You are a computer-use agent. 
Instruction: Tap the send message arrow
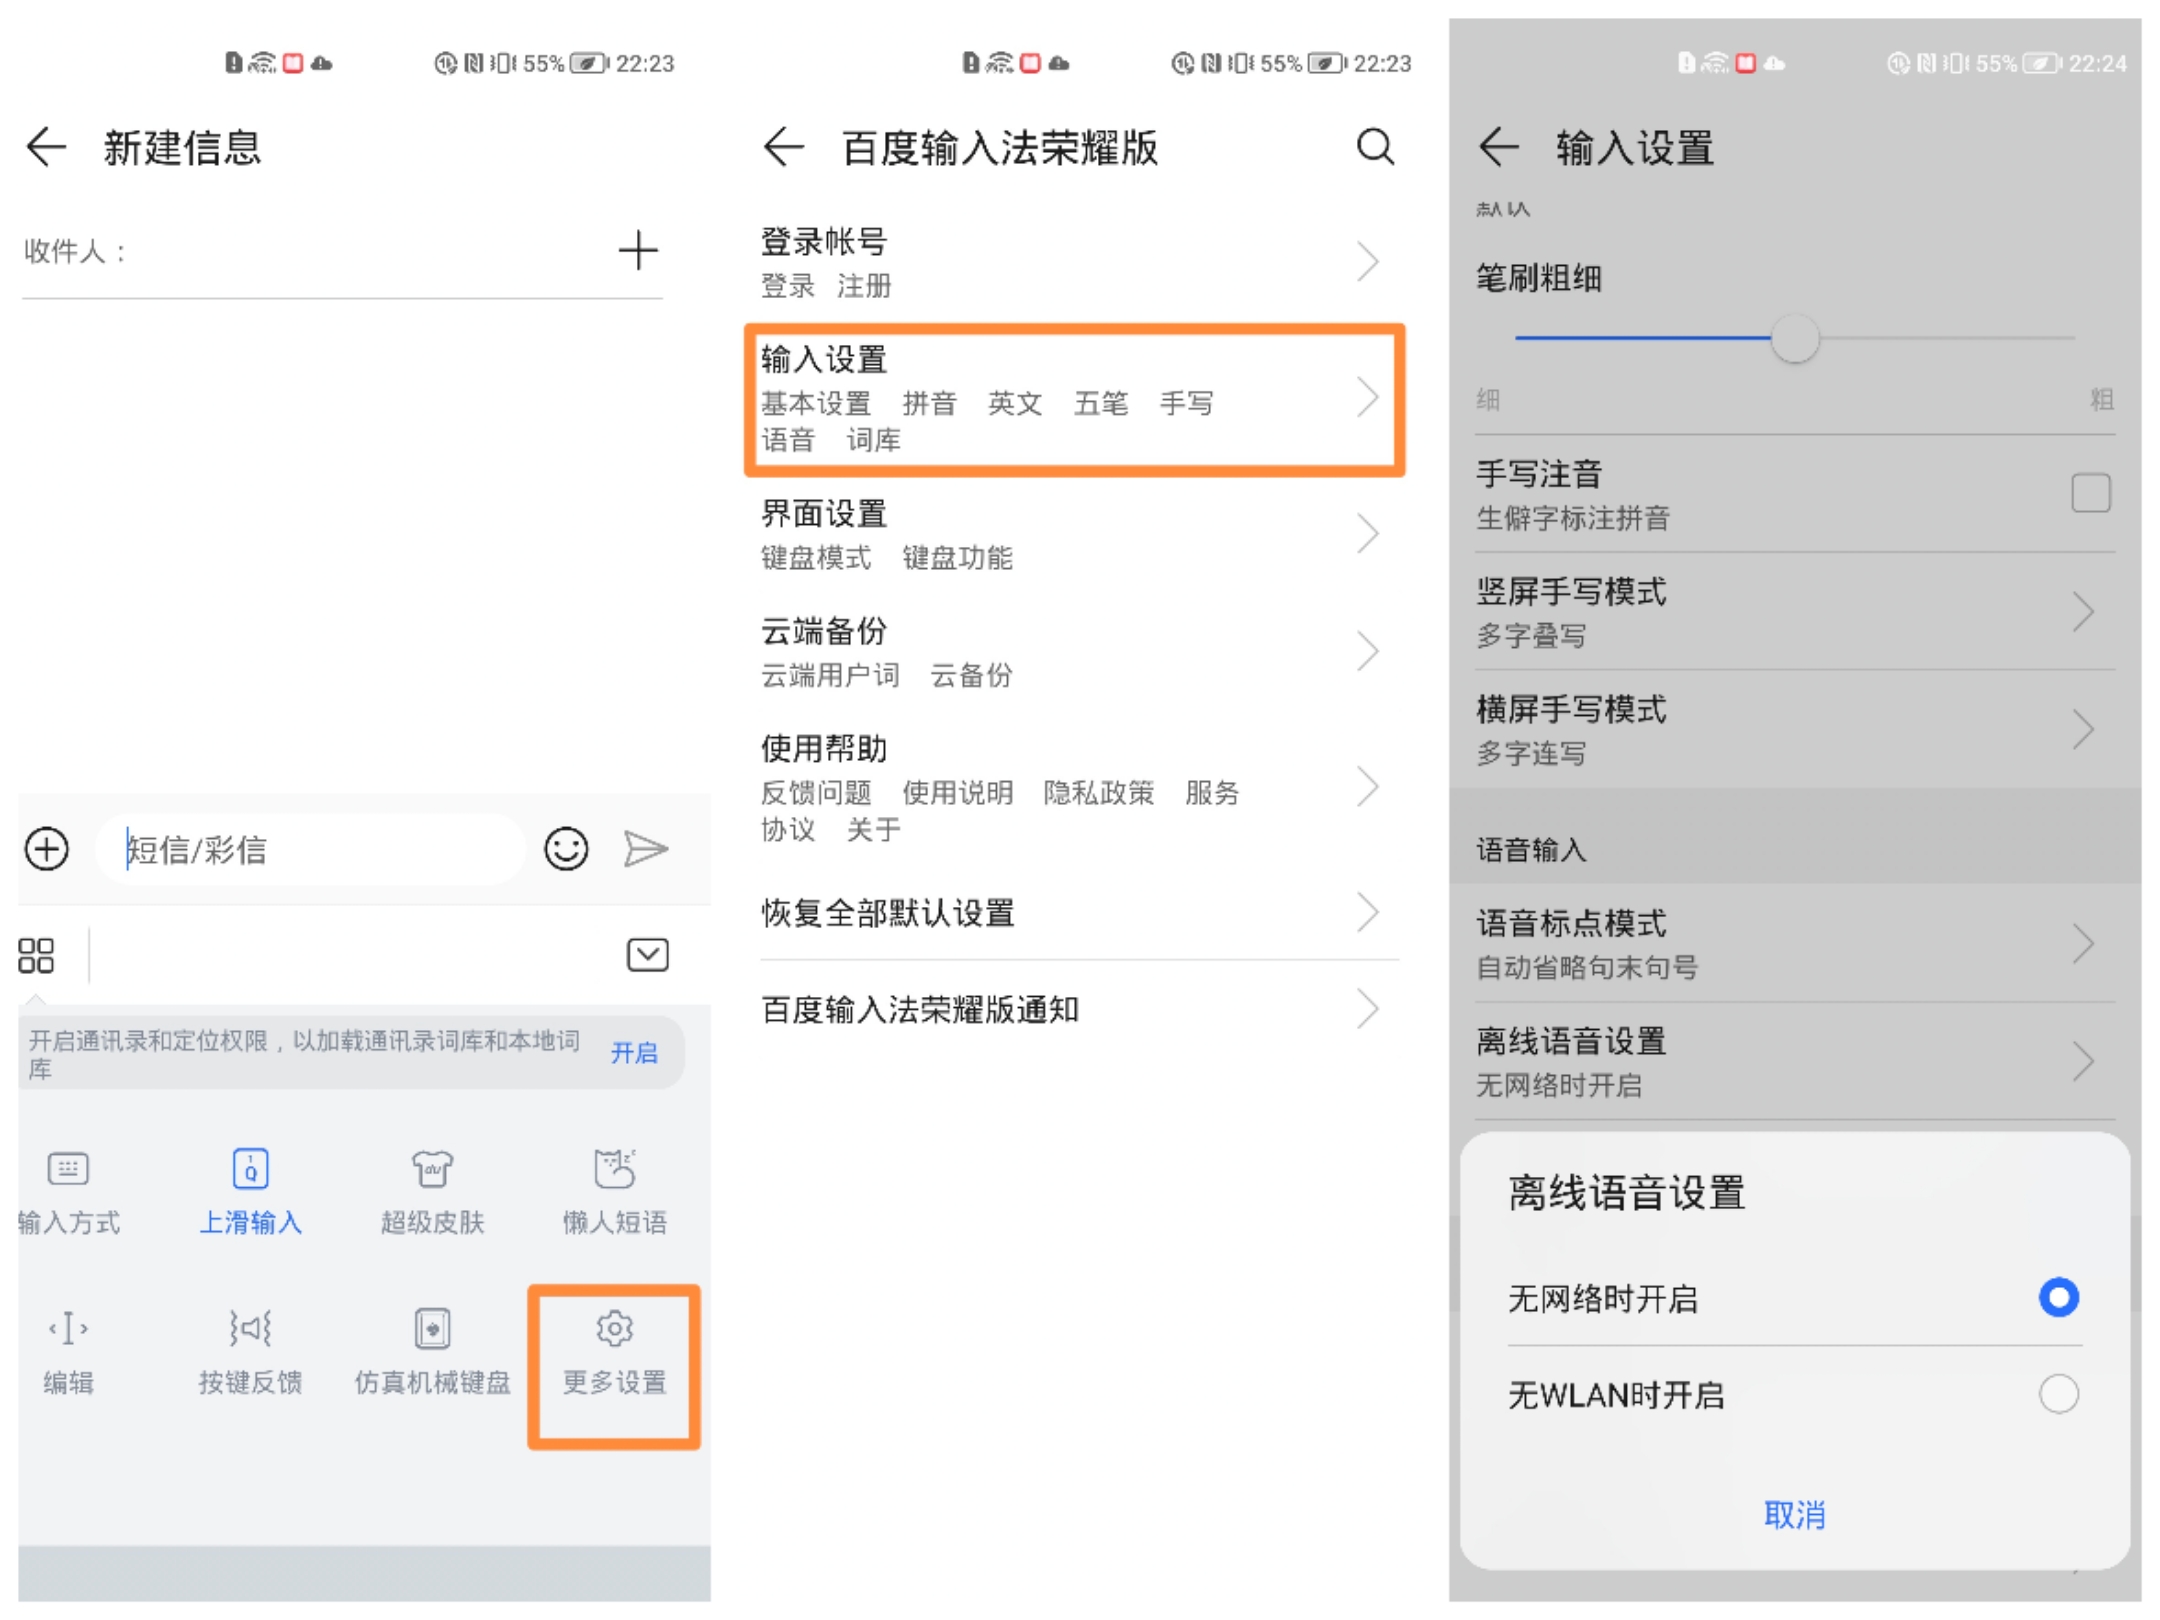646,849
